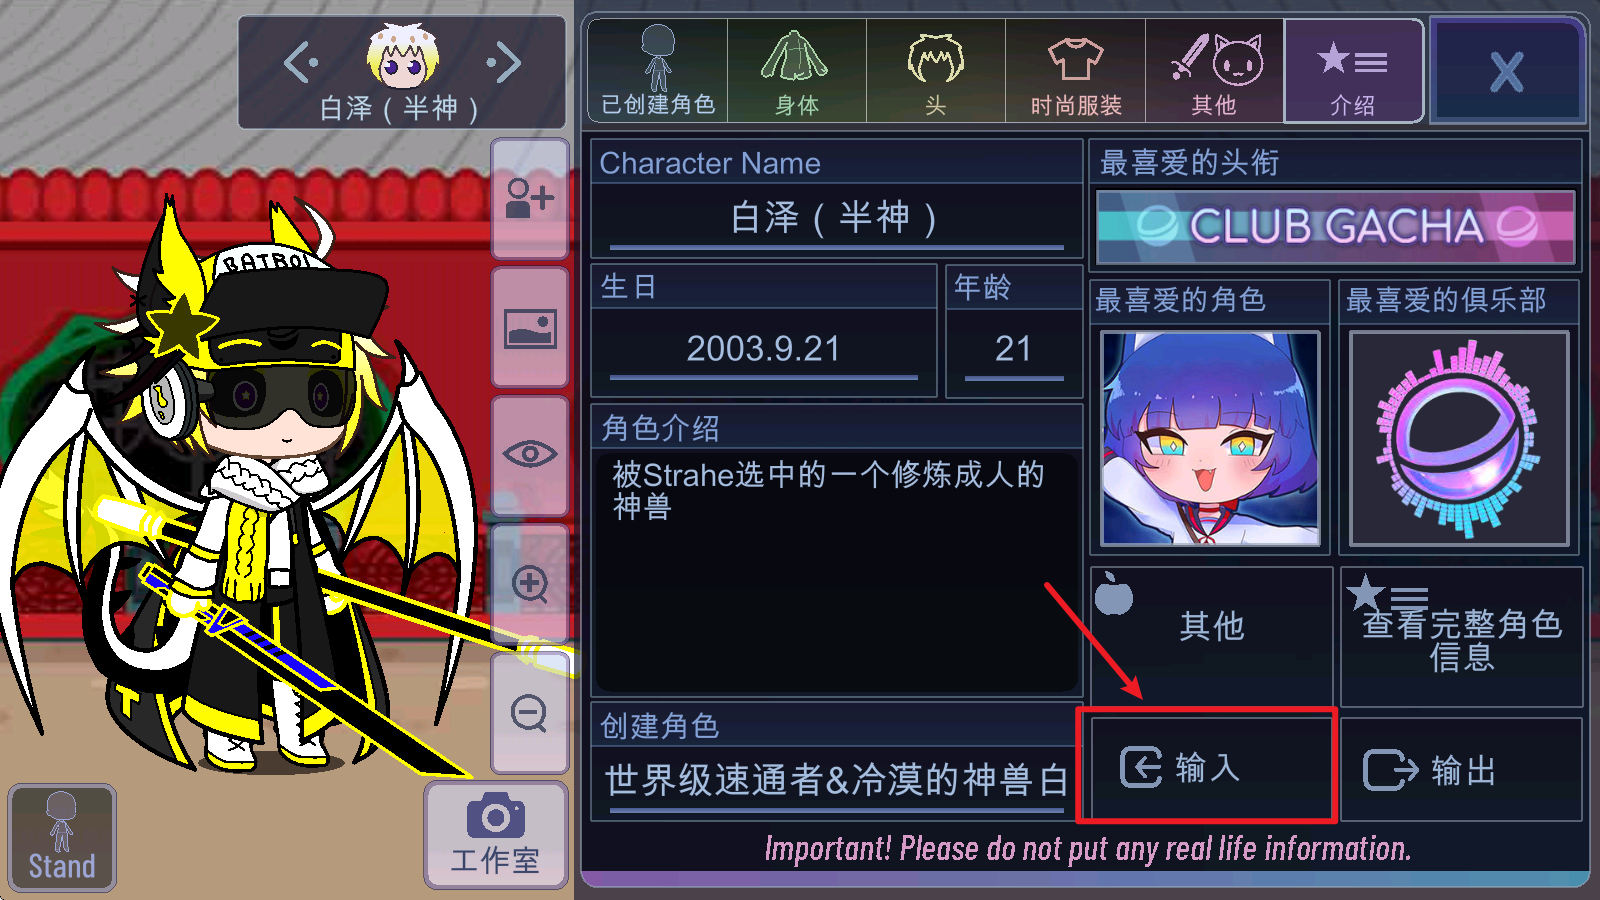The height and width of the screenshot is (900, 1600).
Task: Go to previous character with left arrow
Action: (x=300, y=63)
